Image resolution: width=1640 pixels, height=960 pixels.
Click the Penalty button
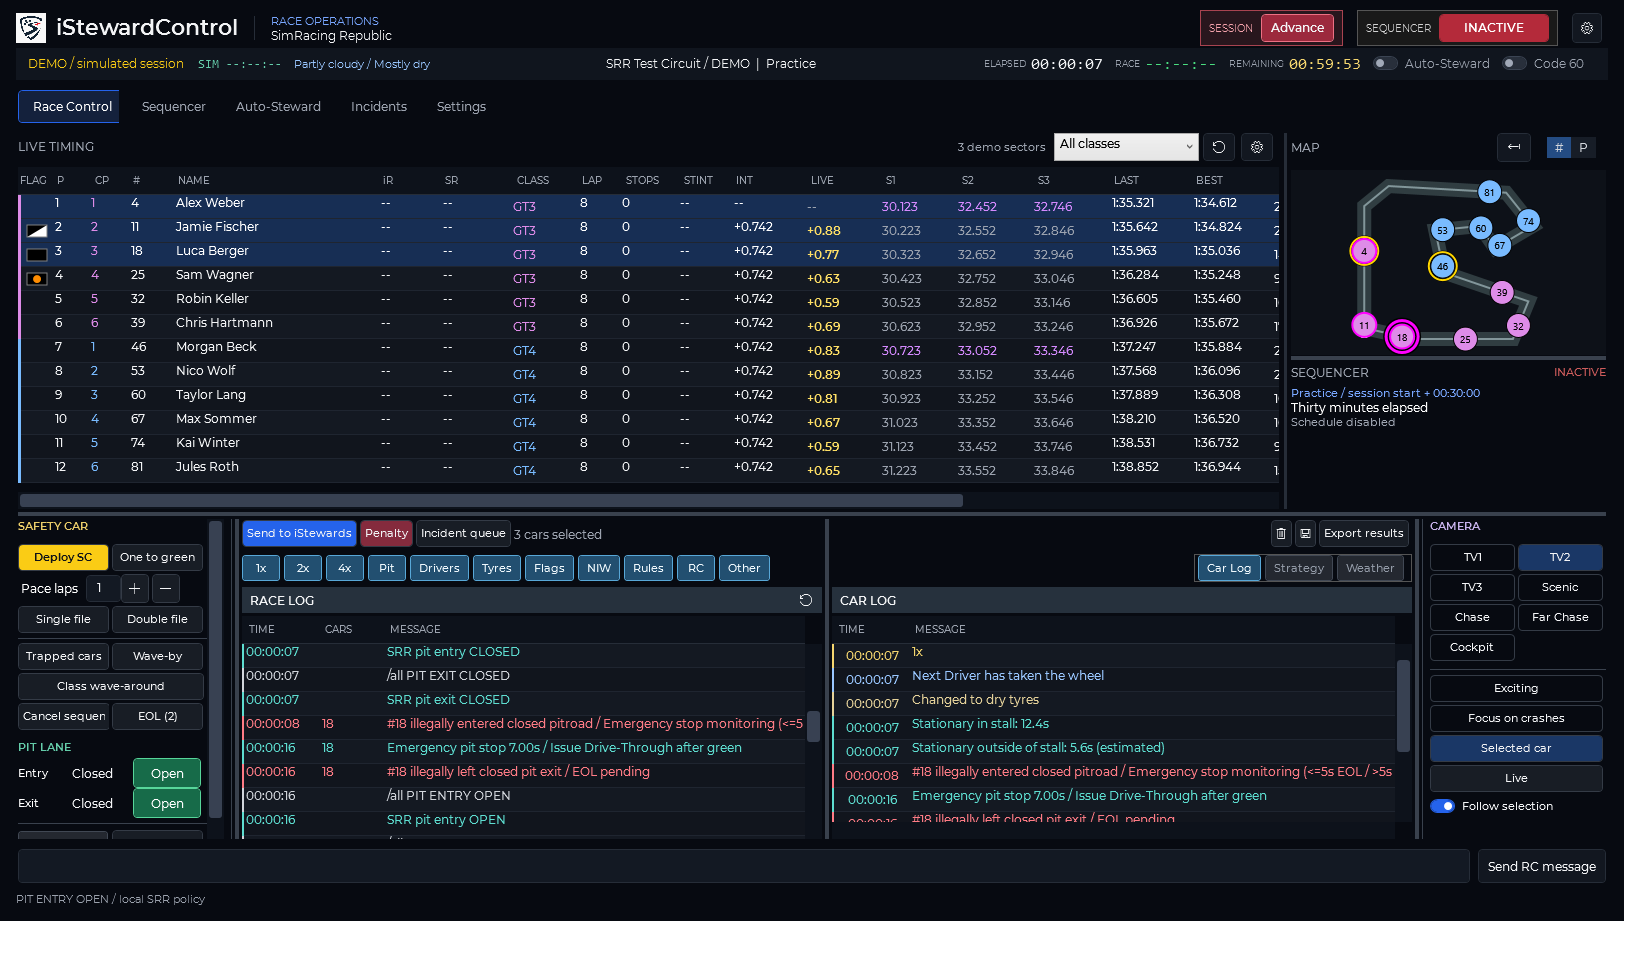point(386,534)
